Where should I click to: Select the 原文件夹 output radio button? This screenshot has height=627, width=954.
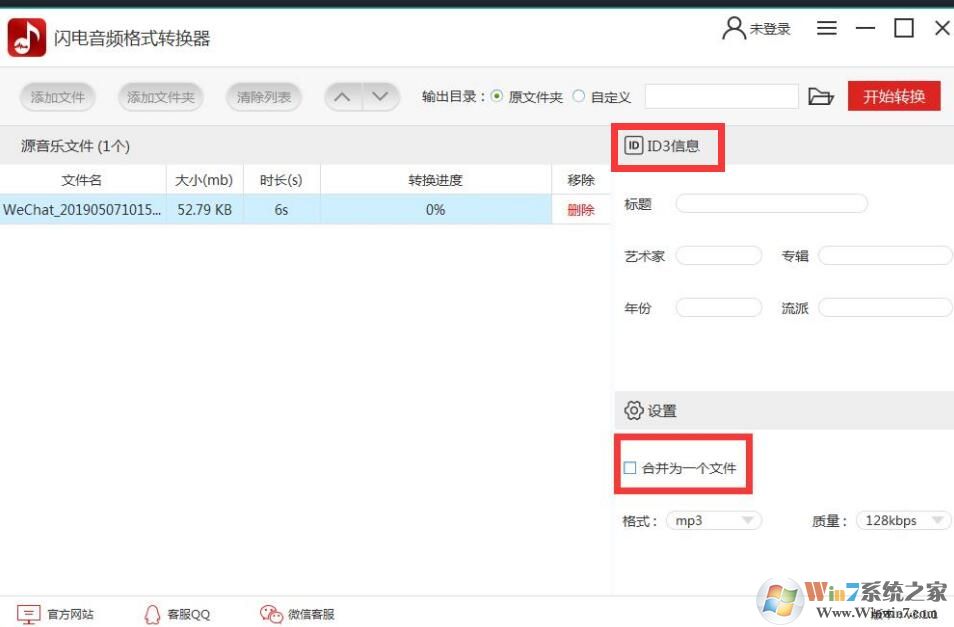pyautogui.click(x=497, y=96)
